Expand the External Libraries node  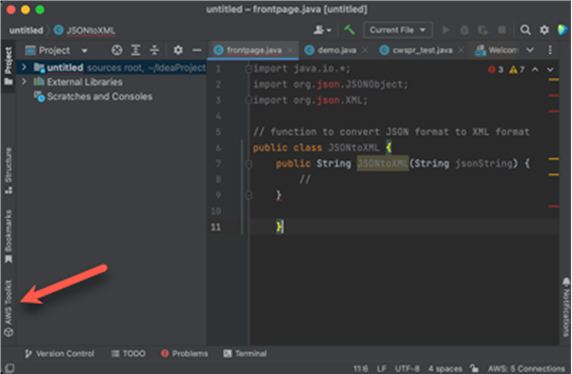(x=24, y=82)
